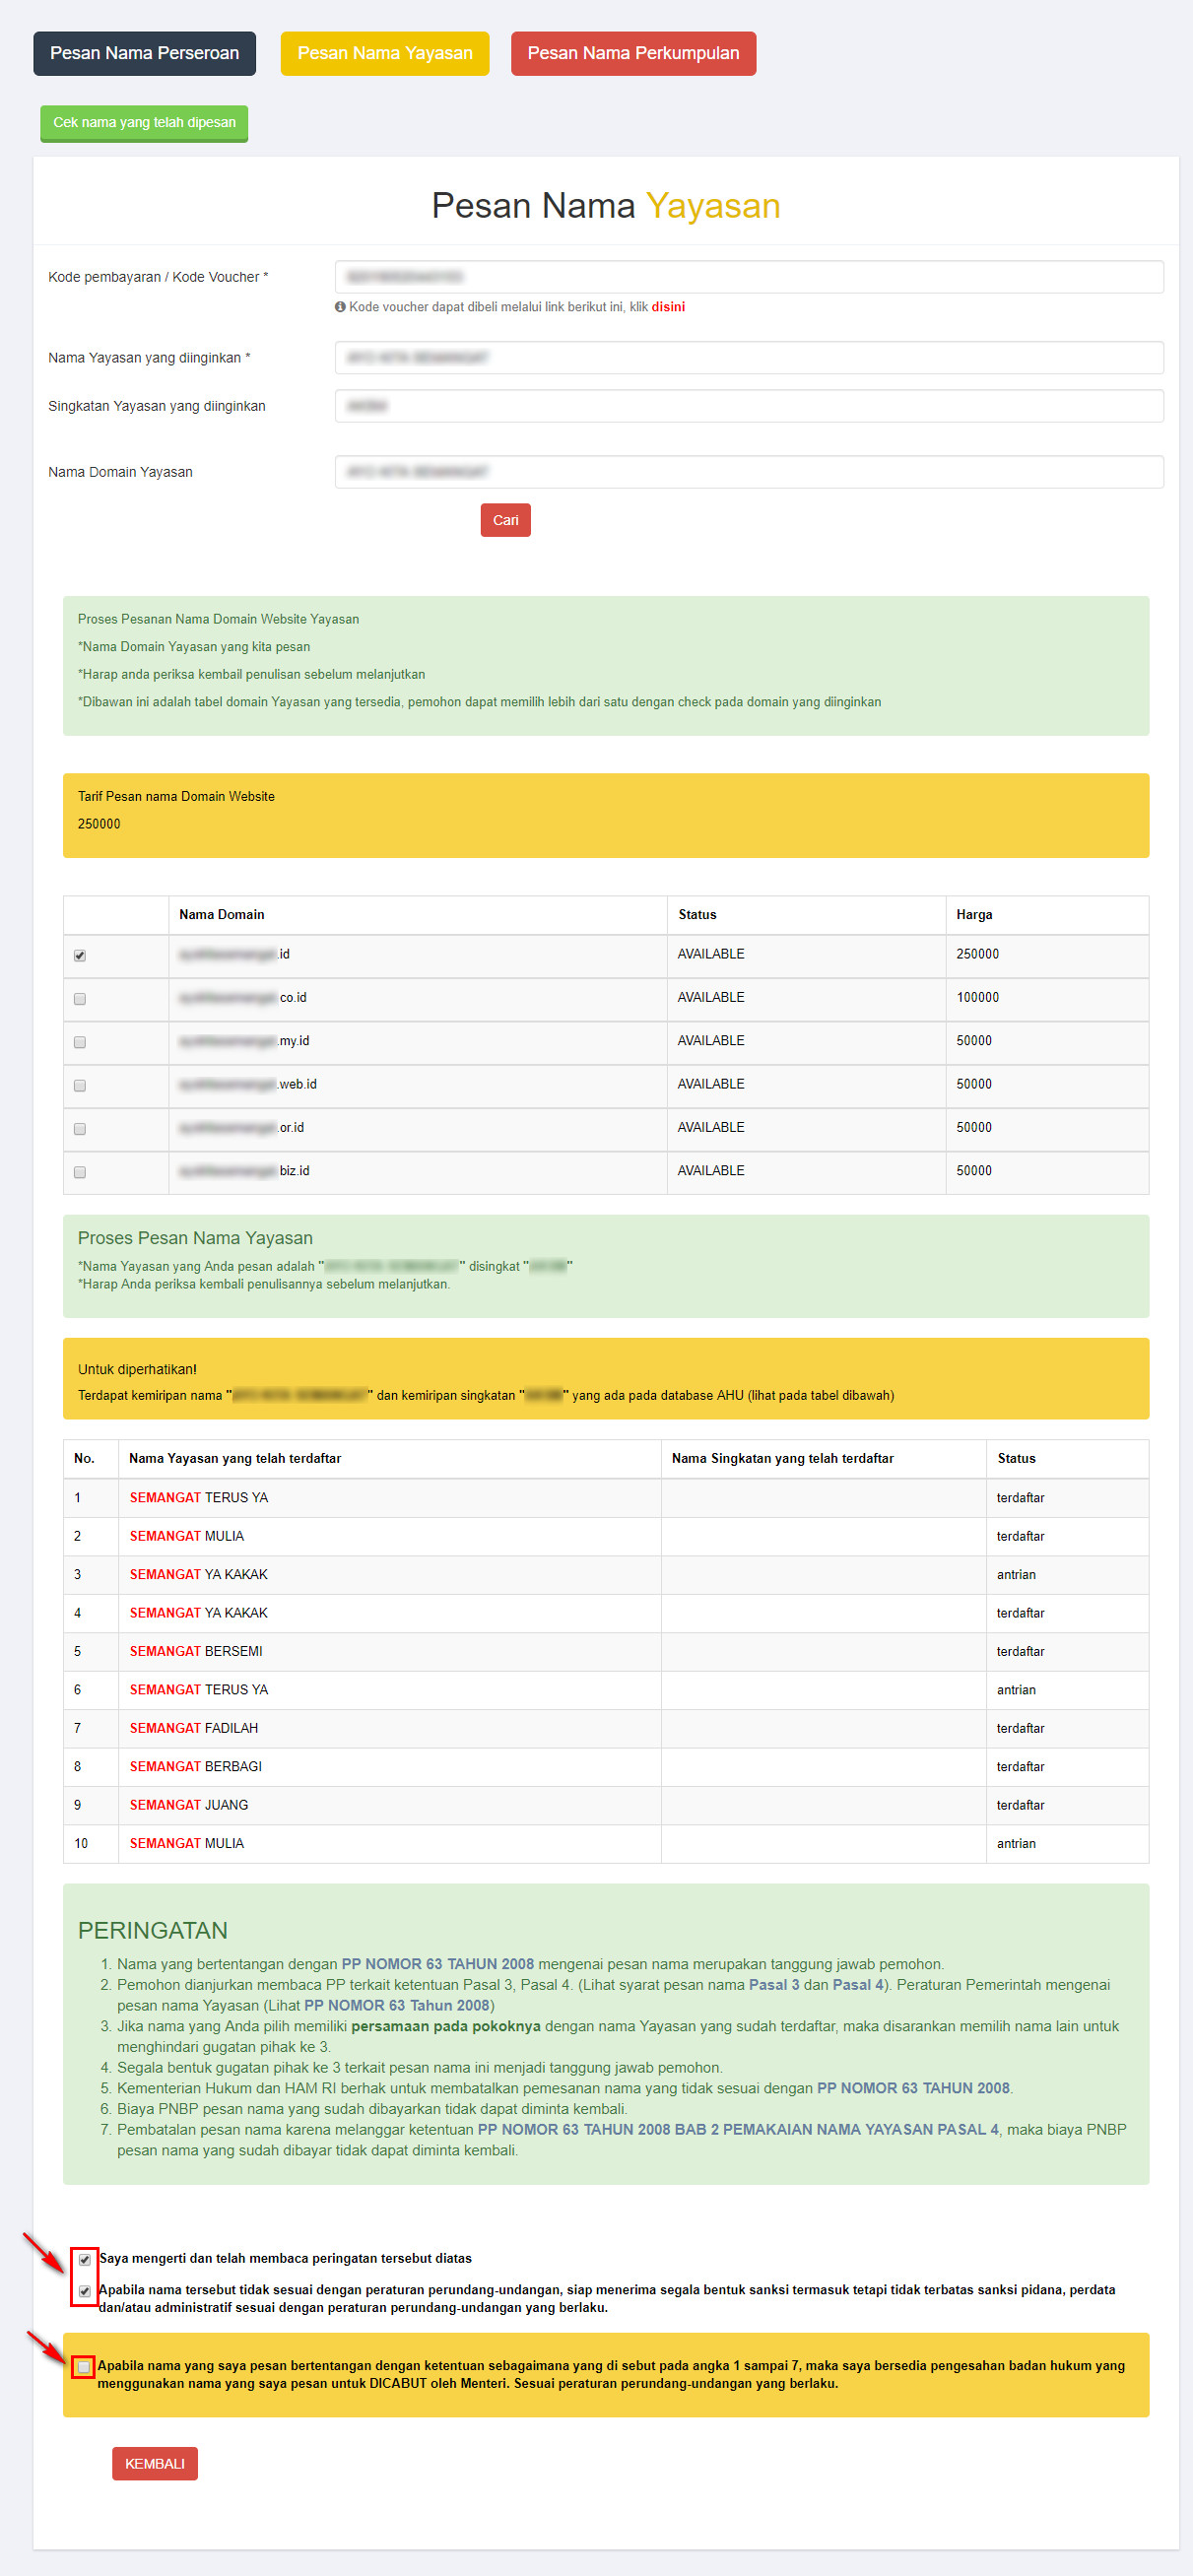Switch to the Pesan Nama Yayasan tab
1193x2576 pixels.
[x=384, y=53]
